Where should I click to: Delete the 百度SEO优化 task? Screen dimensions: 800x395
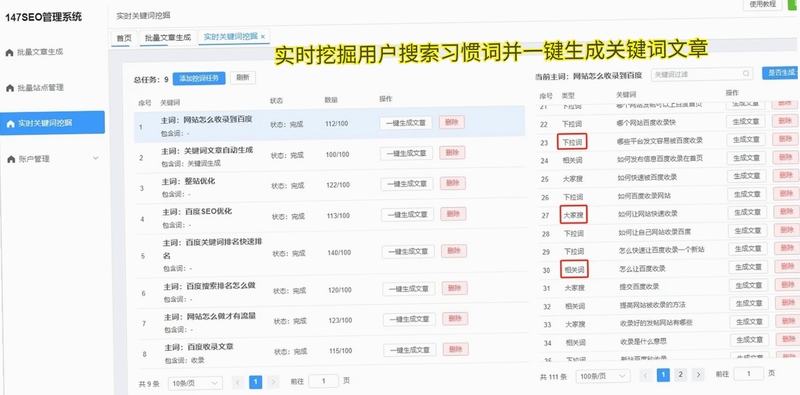coord(453,214)
